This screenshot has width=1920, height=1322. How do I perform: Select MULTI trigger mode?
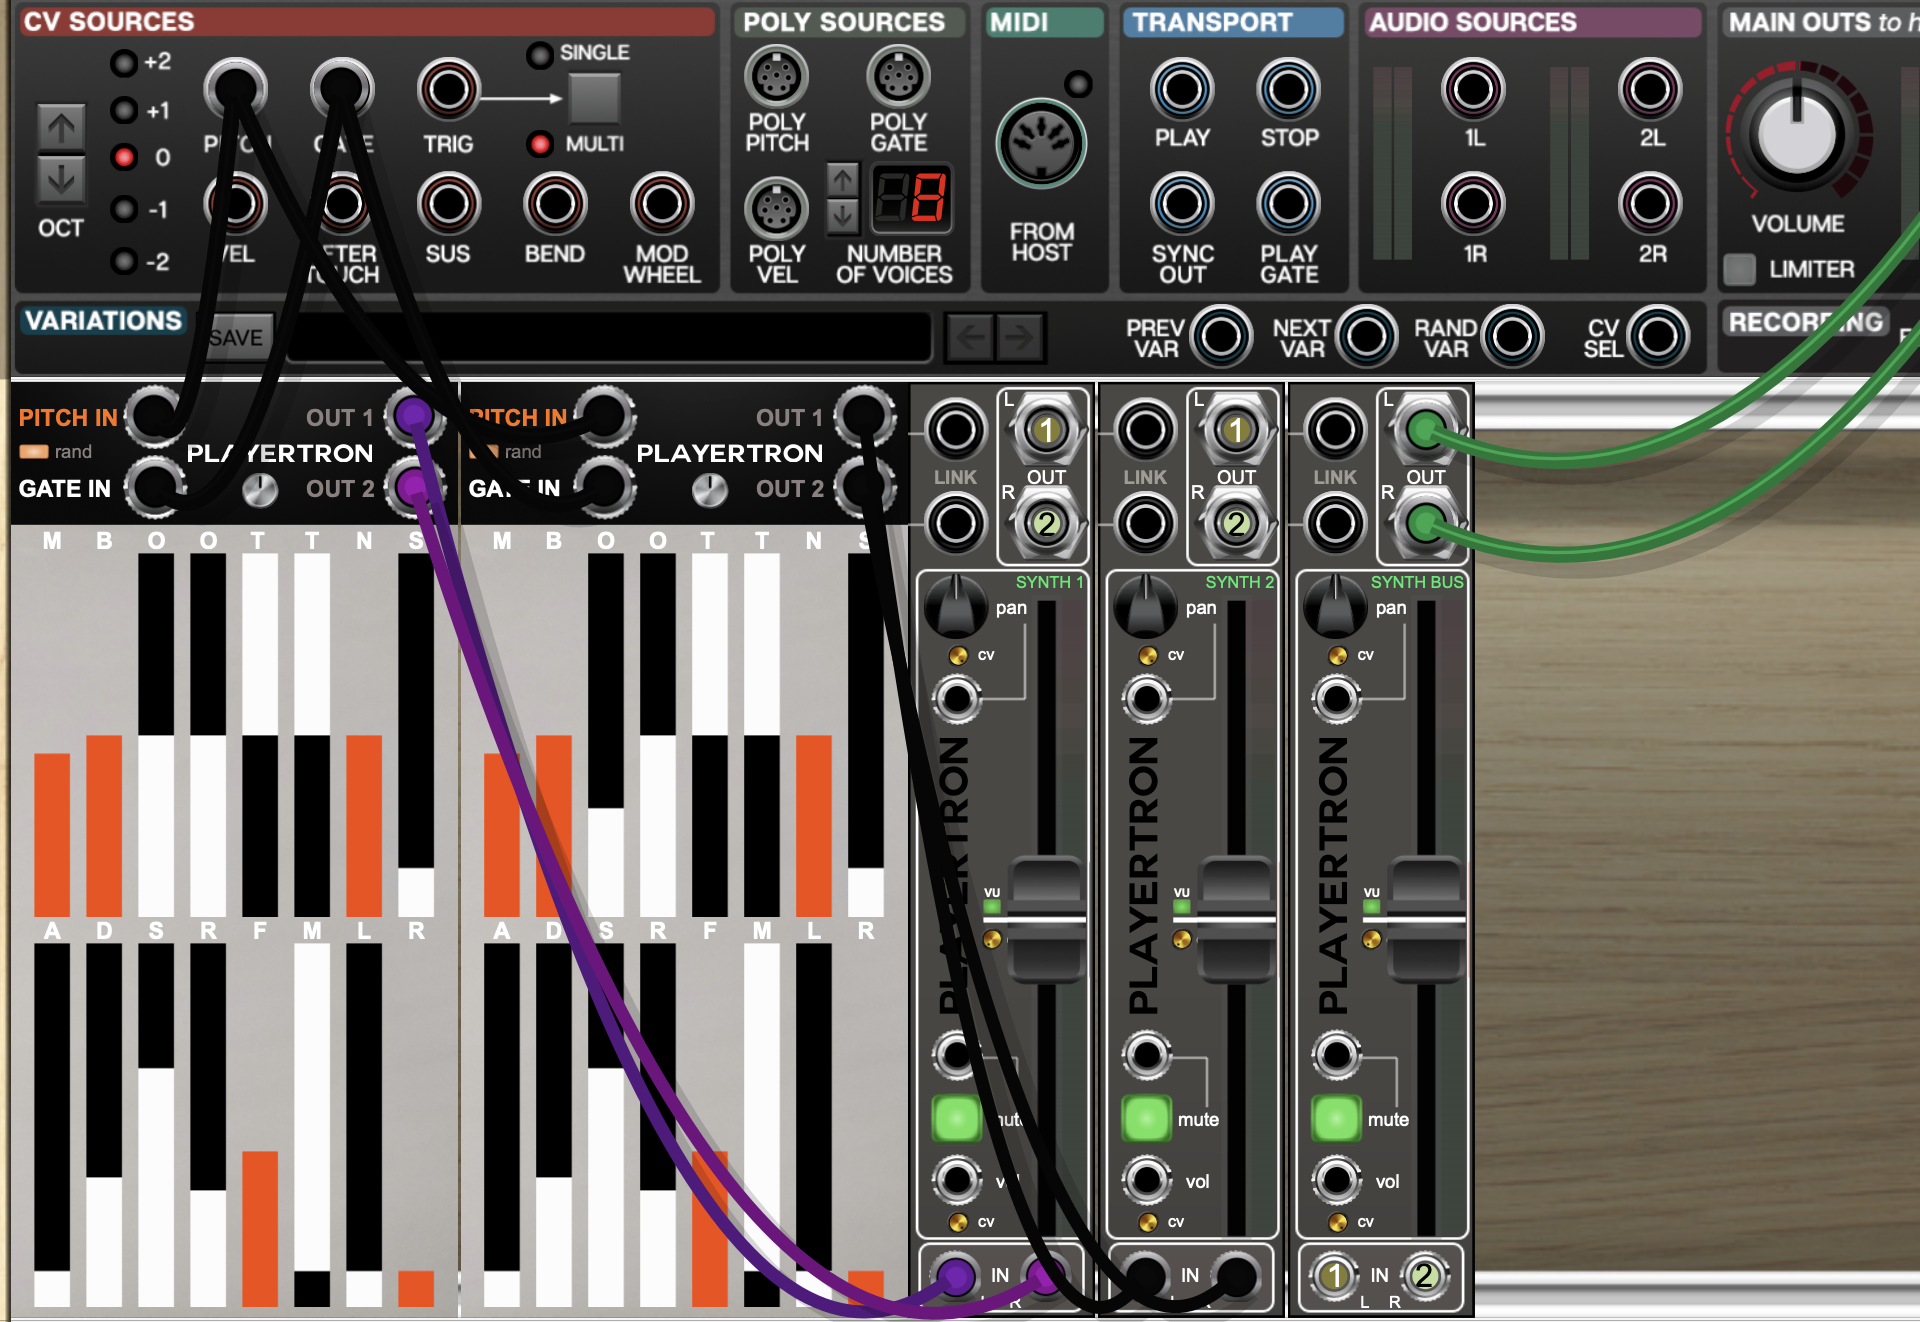click(x=540, y=144)
